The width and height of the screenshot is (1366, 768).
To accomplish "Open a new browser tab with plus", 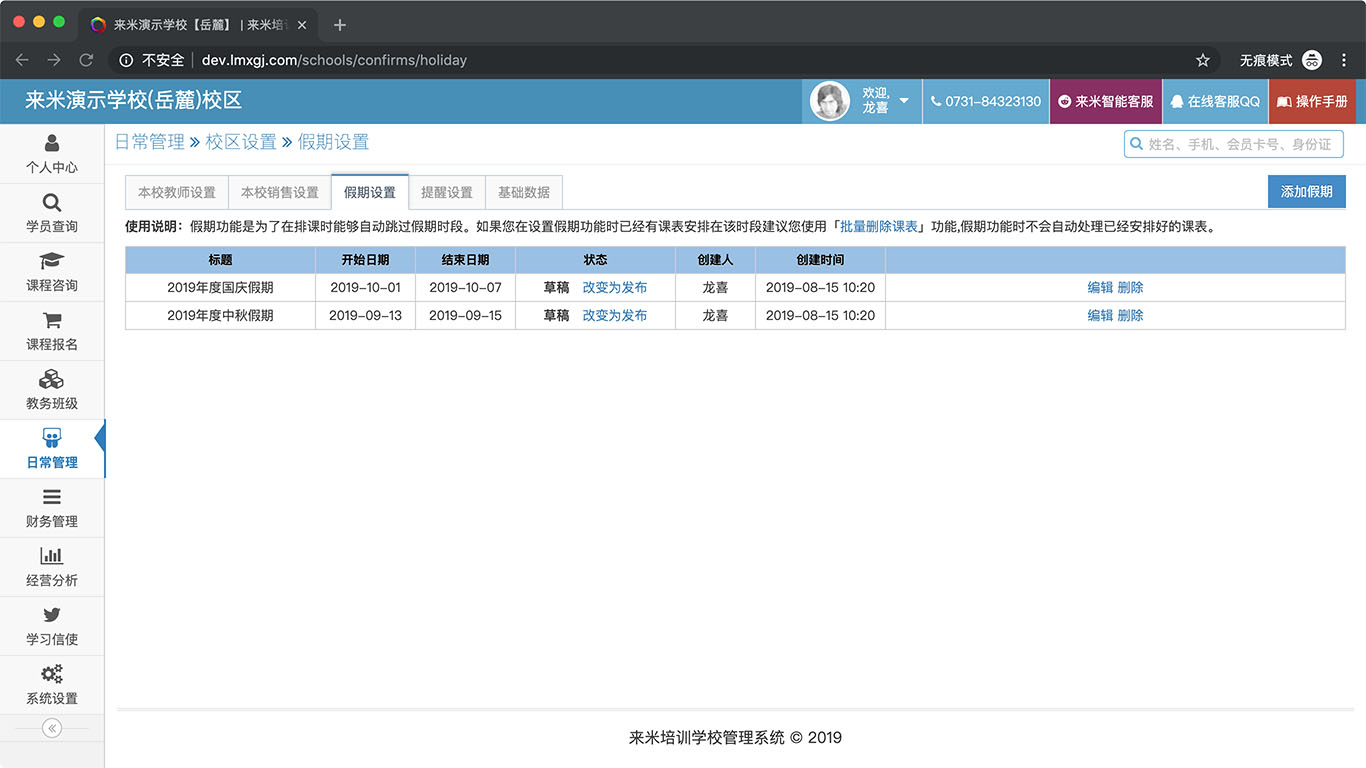I will 340,25.
